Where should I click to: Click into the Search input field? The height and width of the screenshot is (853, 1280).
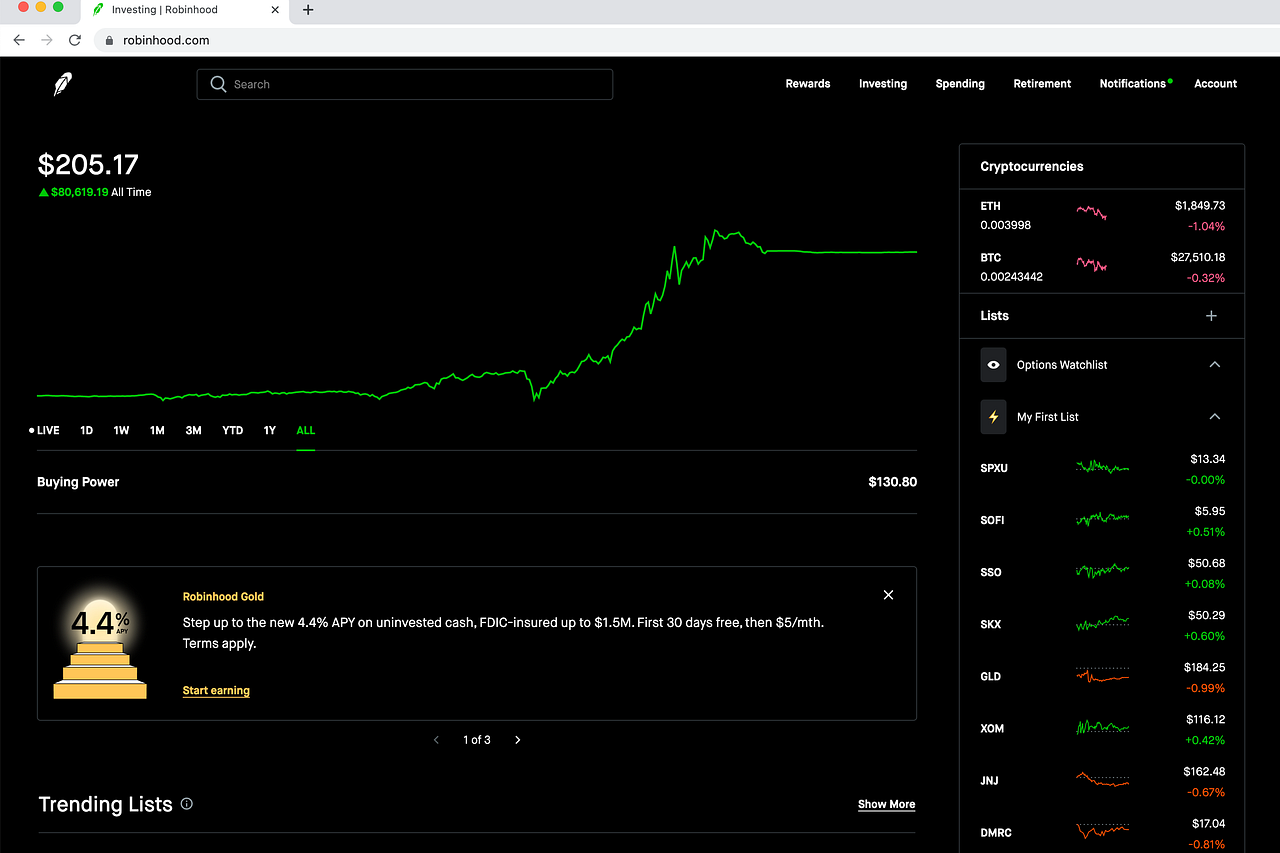[x=405, y=84]
